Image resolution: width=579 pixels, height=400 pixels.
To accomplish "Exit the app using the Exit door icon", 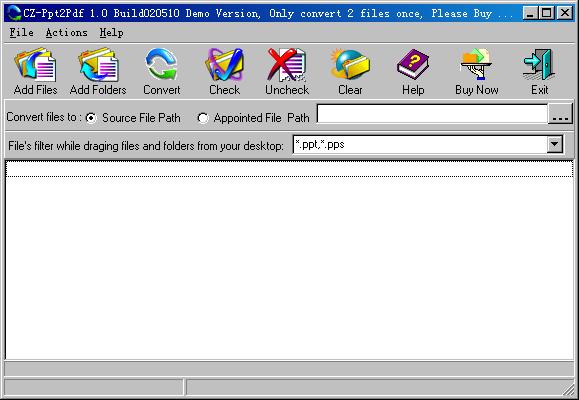I will coord(539,65).
